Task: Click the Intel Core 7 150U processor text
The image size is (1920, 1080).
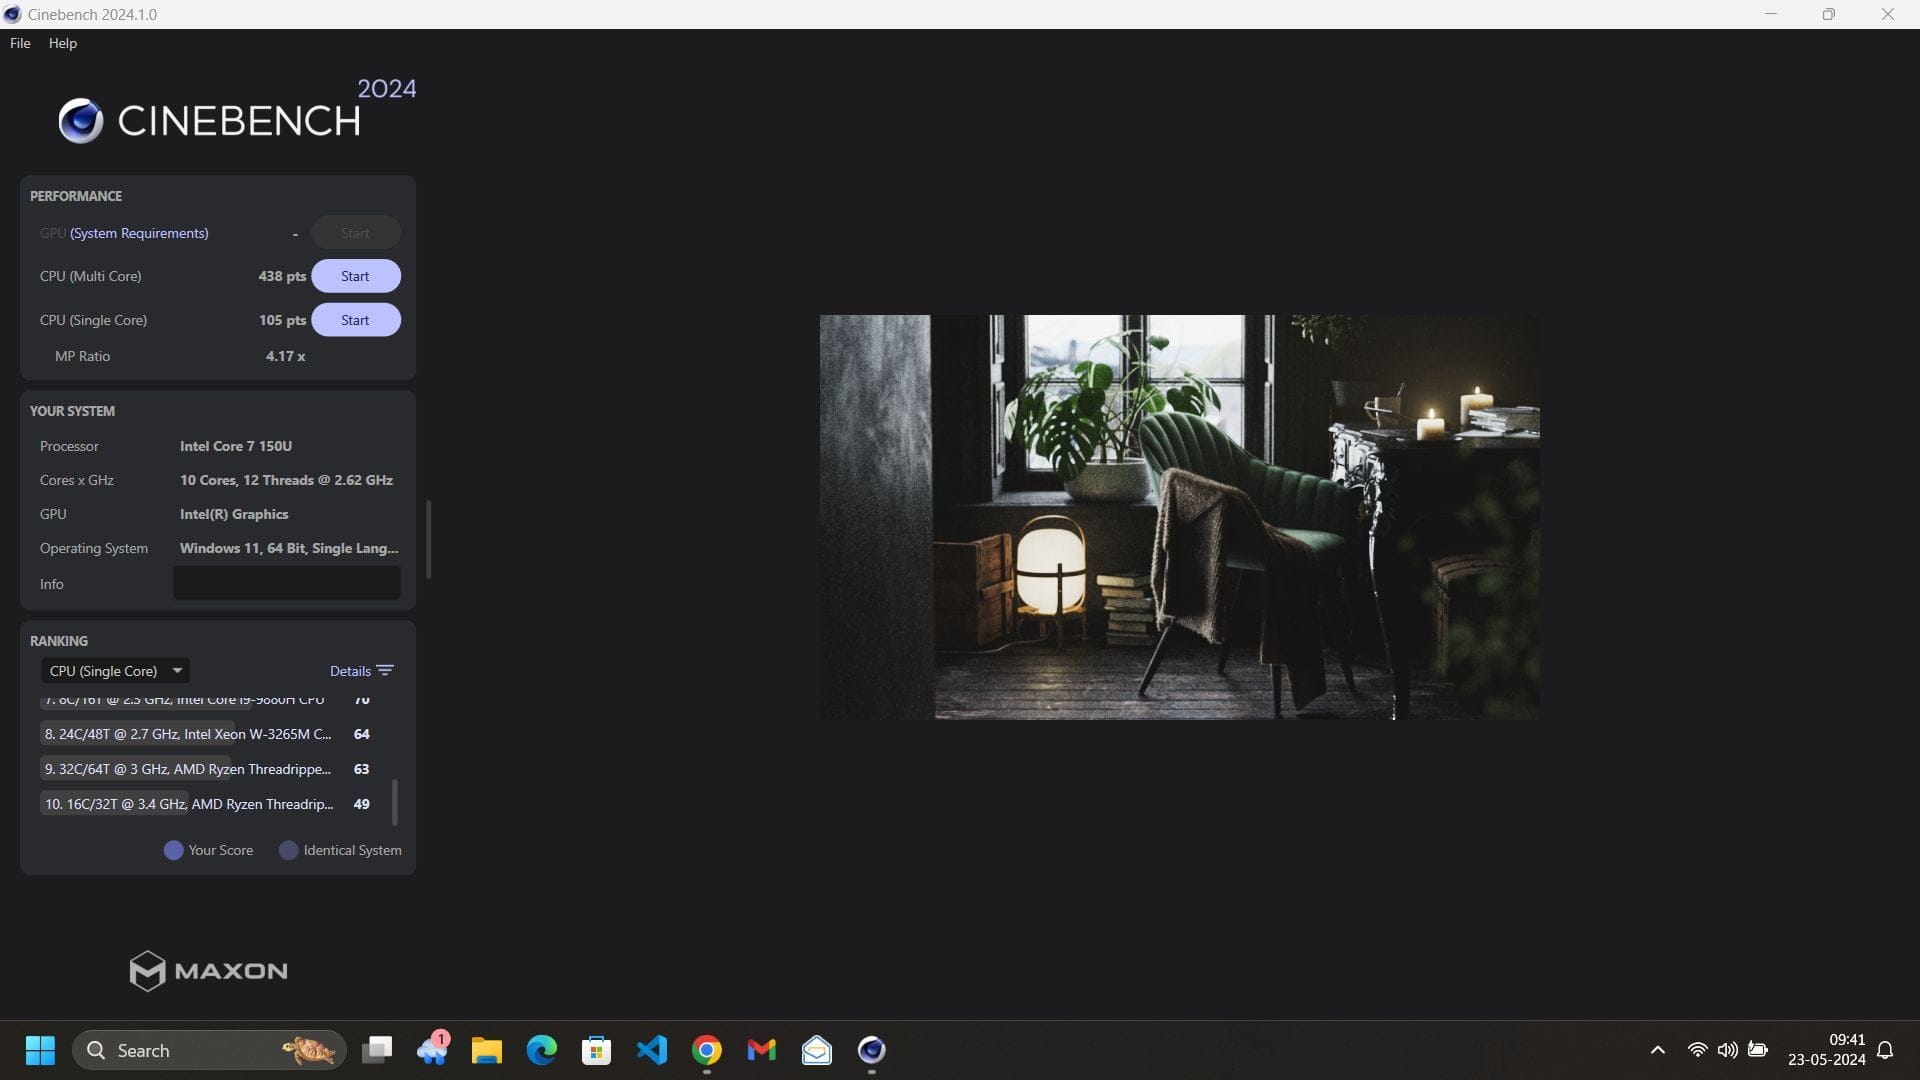Action: click(x=236, y=446)
